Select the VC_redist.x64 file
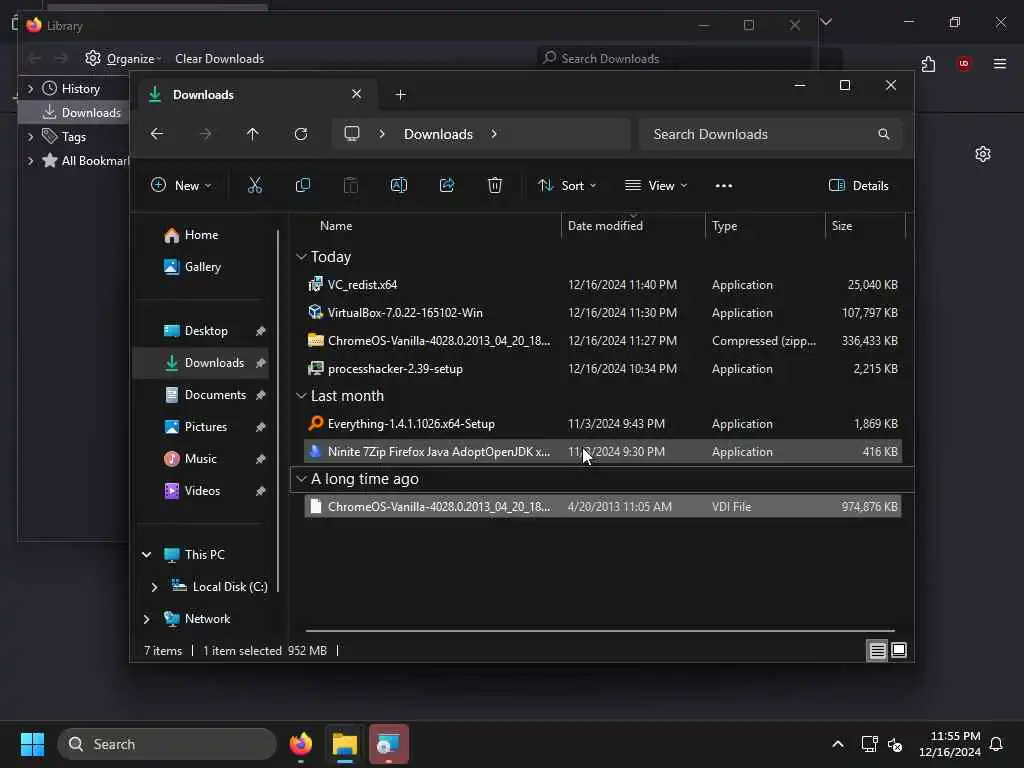Screen dimensions: 1024x768 point(602,285)
